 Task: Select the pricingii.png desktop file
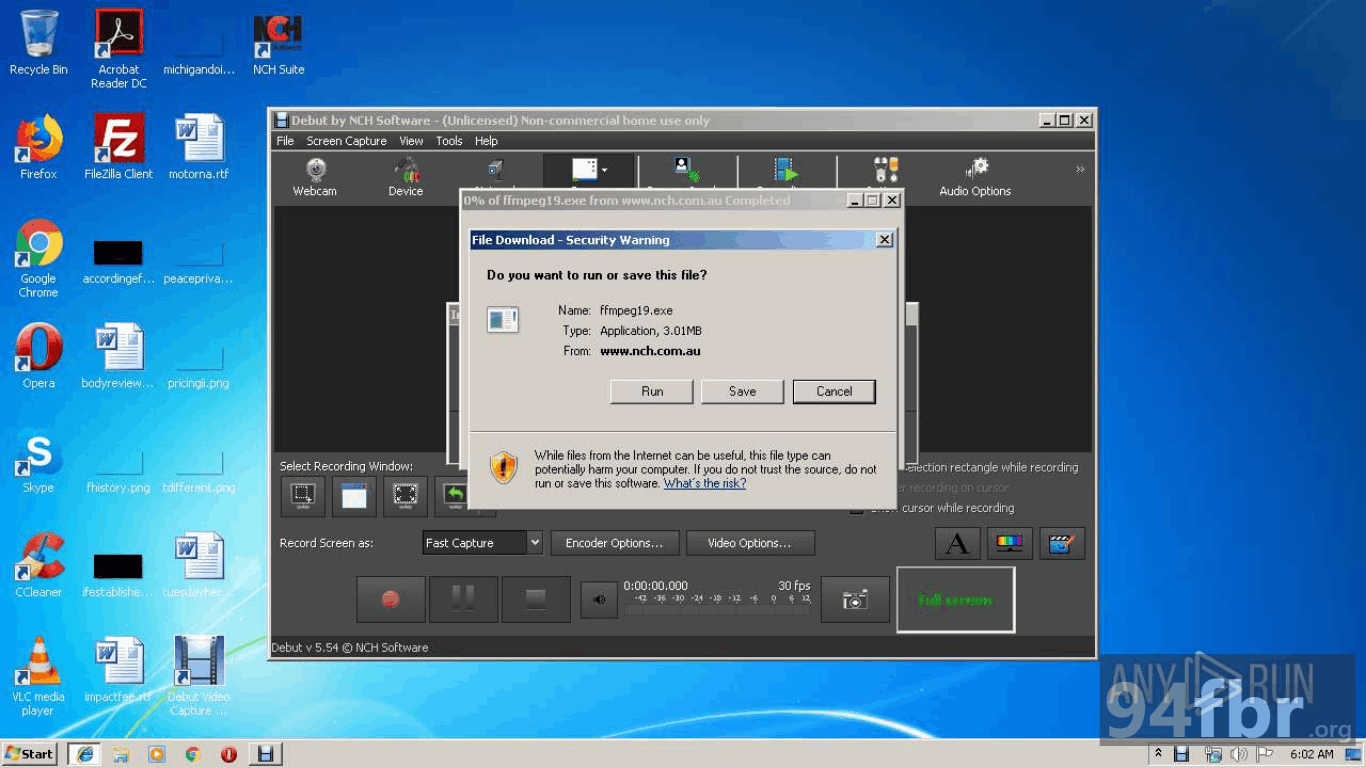coord(199,365)
